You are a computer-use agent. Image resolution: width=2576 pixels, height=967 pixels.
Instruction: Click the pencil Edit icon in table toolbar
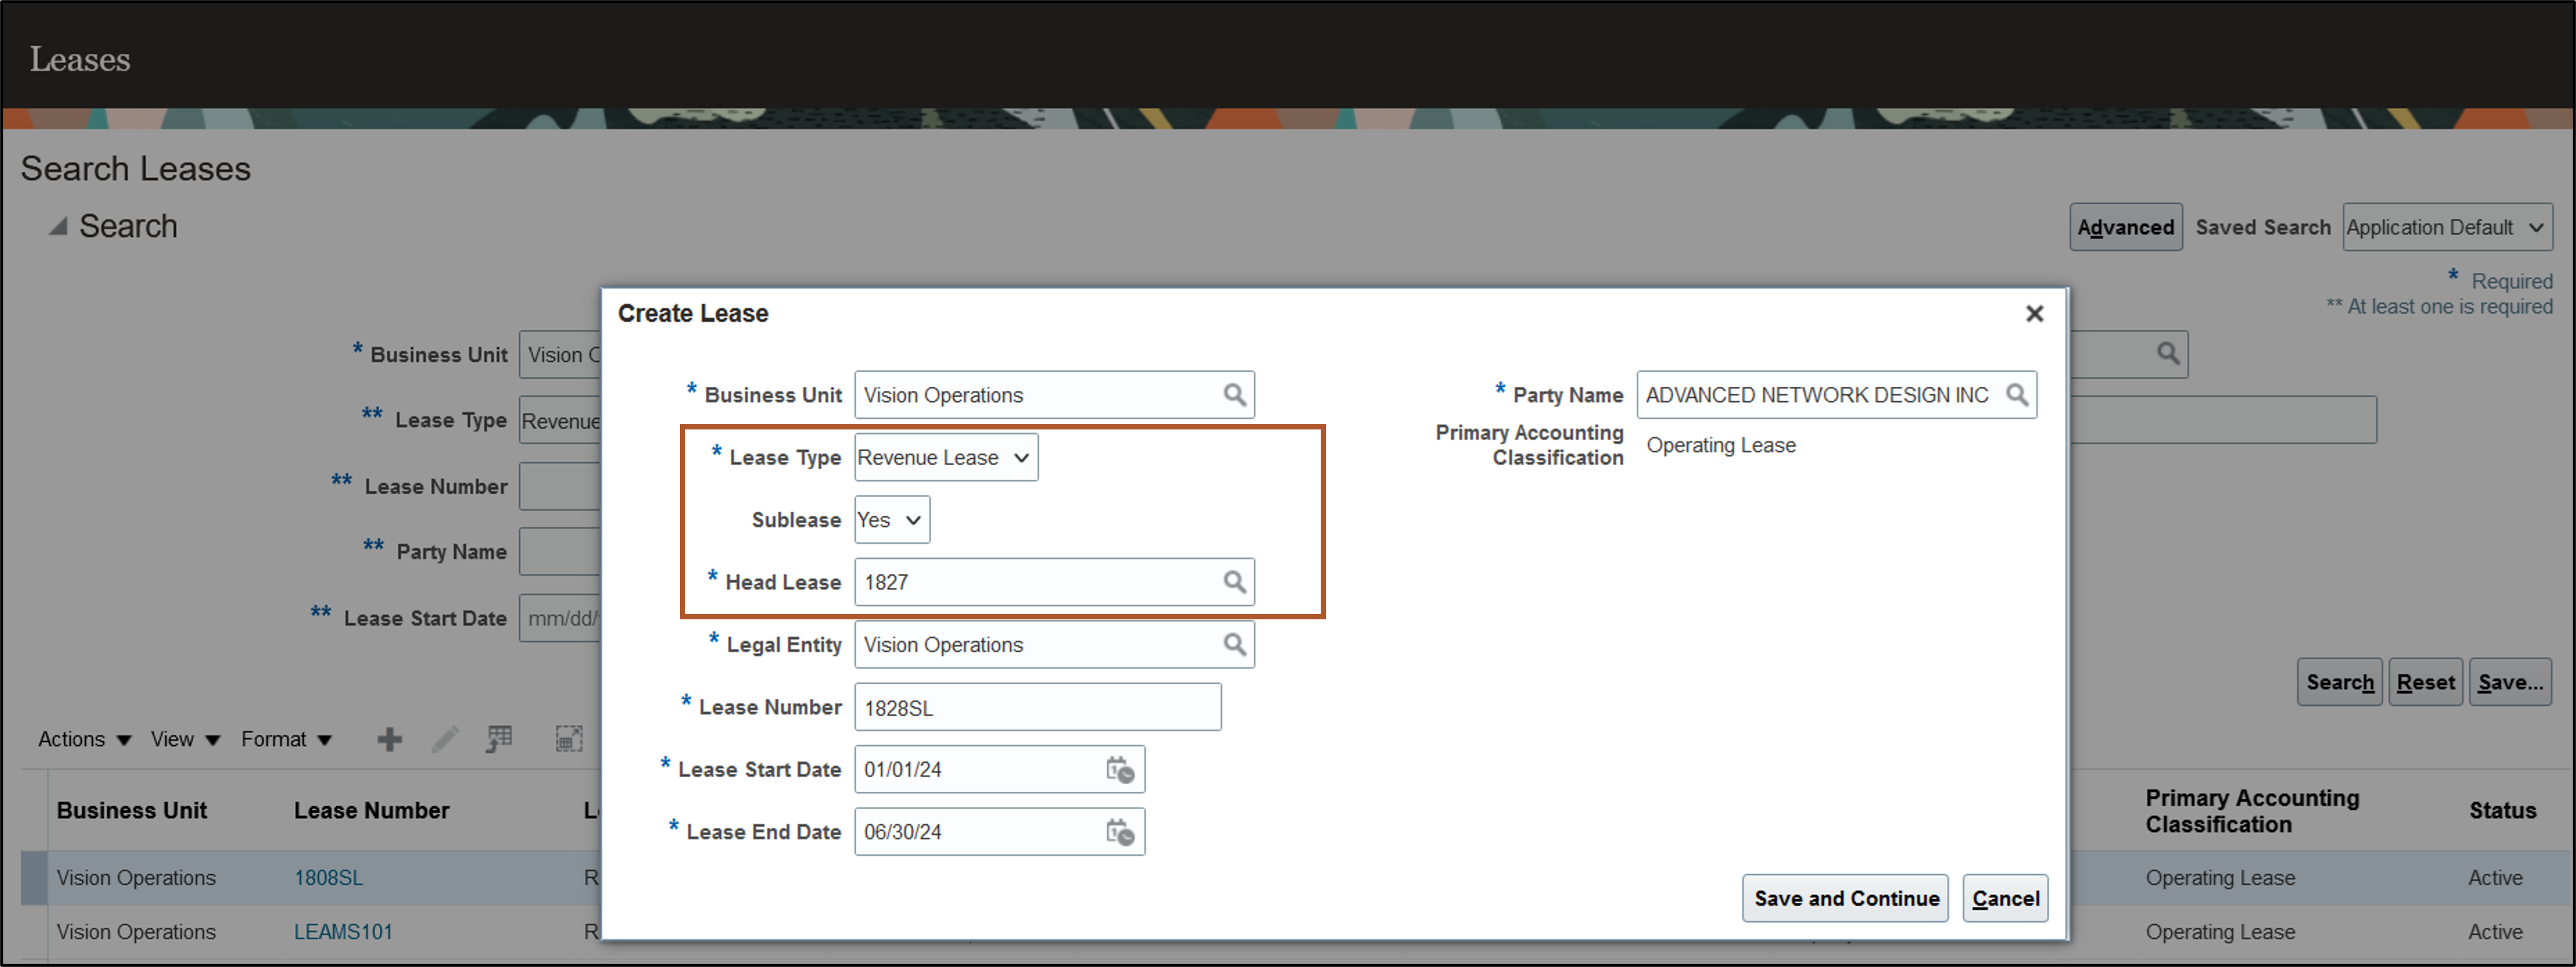pyautogui.click(x=445, y=739)
